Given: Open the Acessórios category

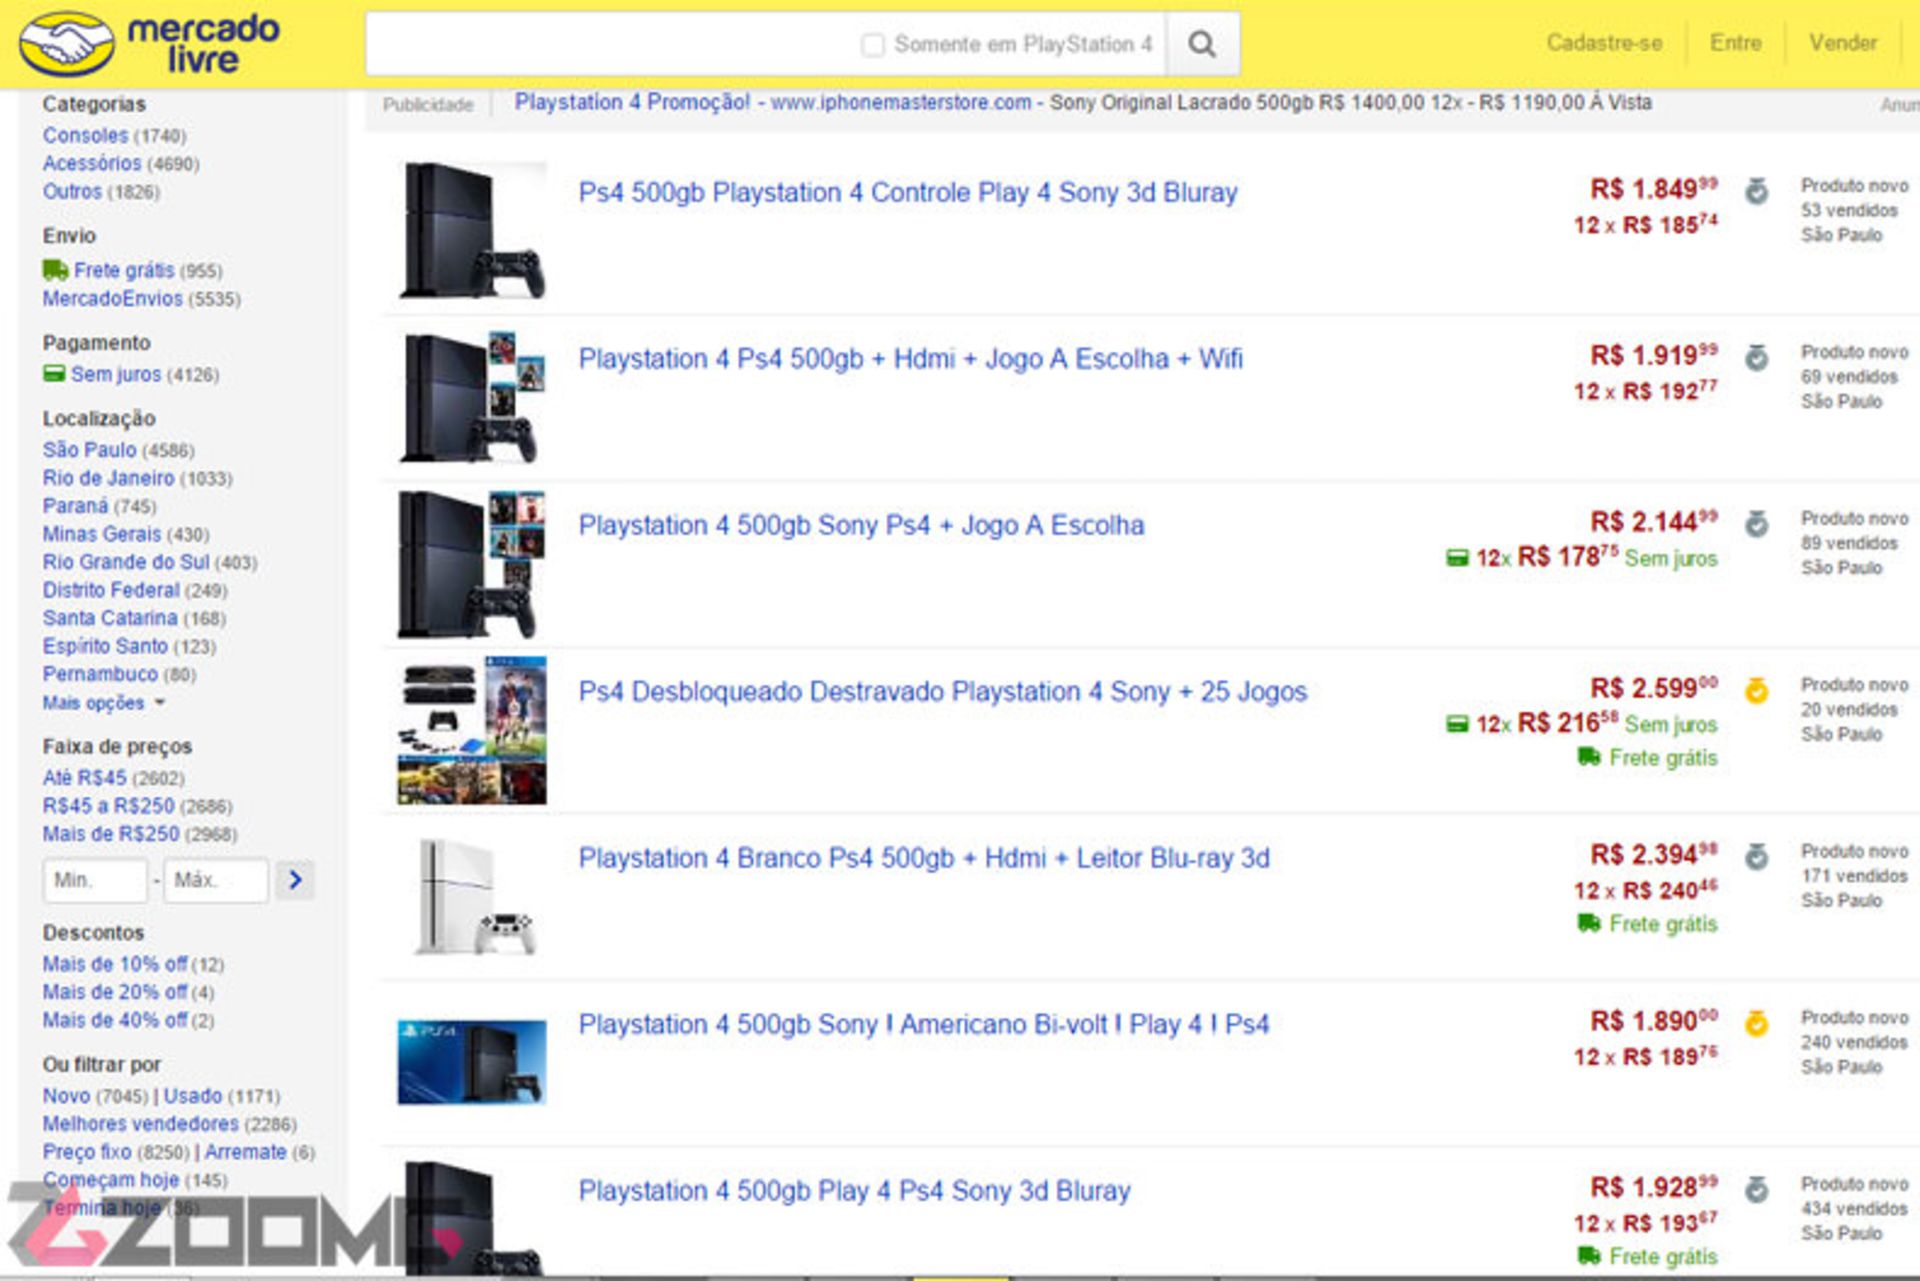Looking at the screenshot, I should coord(91,163).
